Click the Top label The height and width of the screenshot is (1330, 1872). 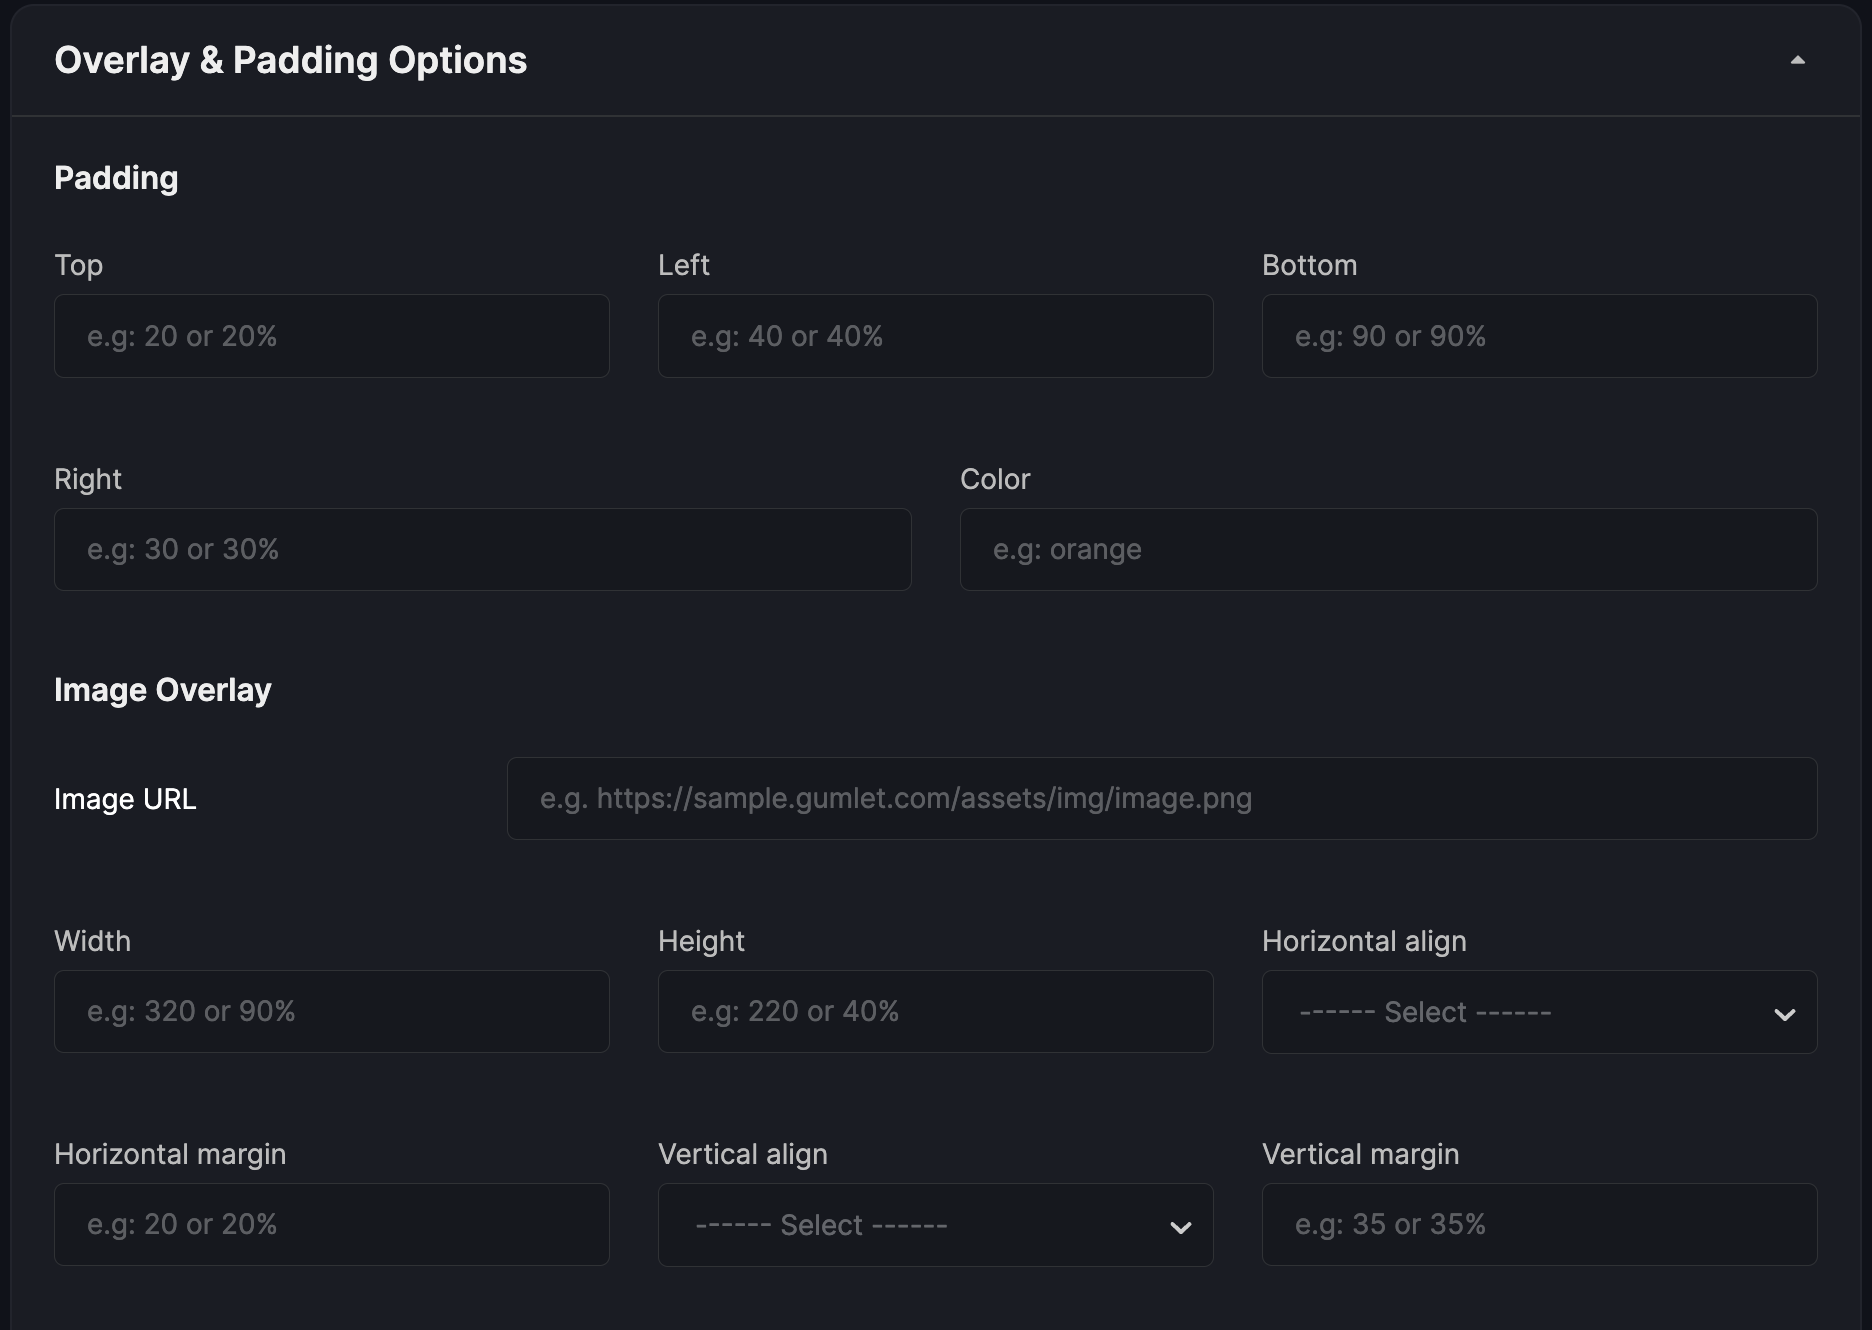[x=79, y=265]
